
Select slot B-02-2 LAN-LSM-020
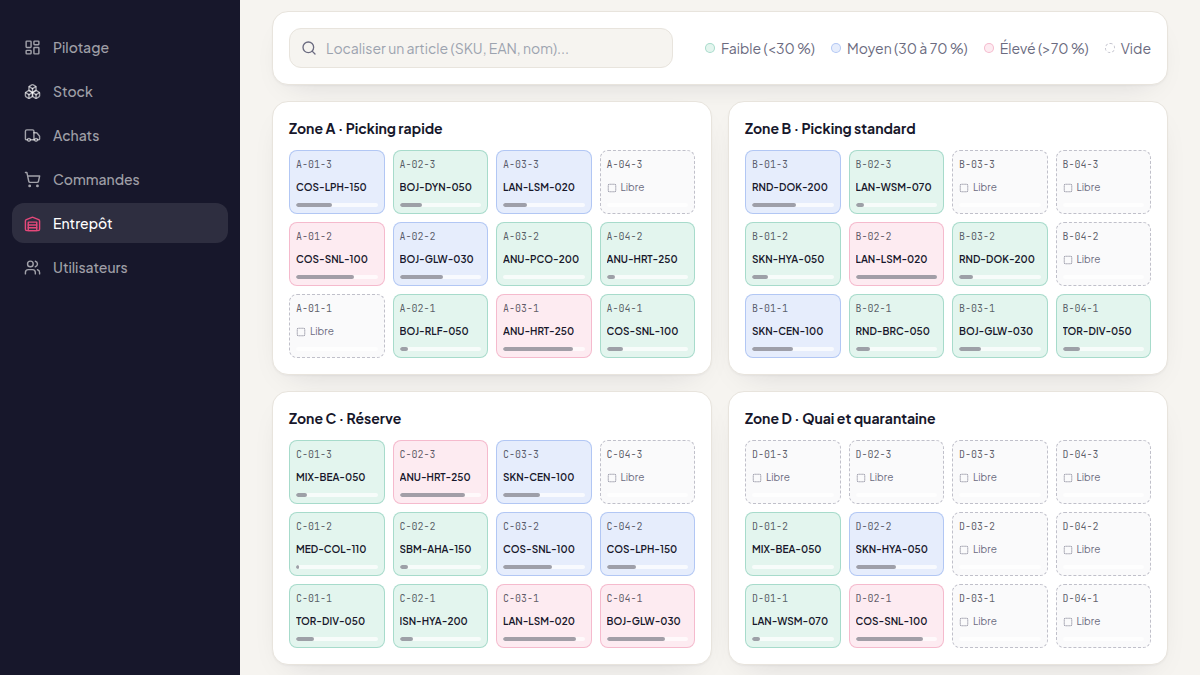[x=896, y=254]
